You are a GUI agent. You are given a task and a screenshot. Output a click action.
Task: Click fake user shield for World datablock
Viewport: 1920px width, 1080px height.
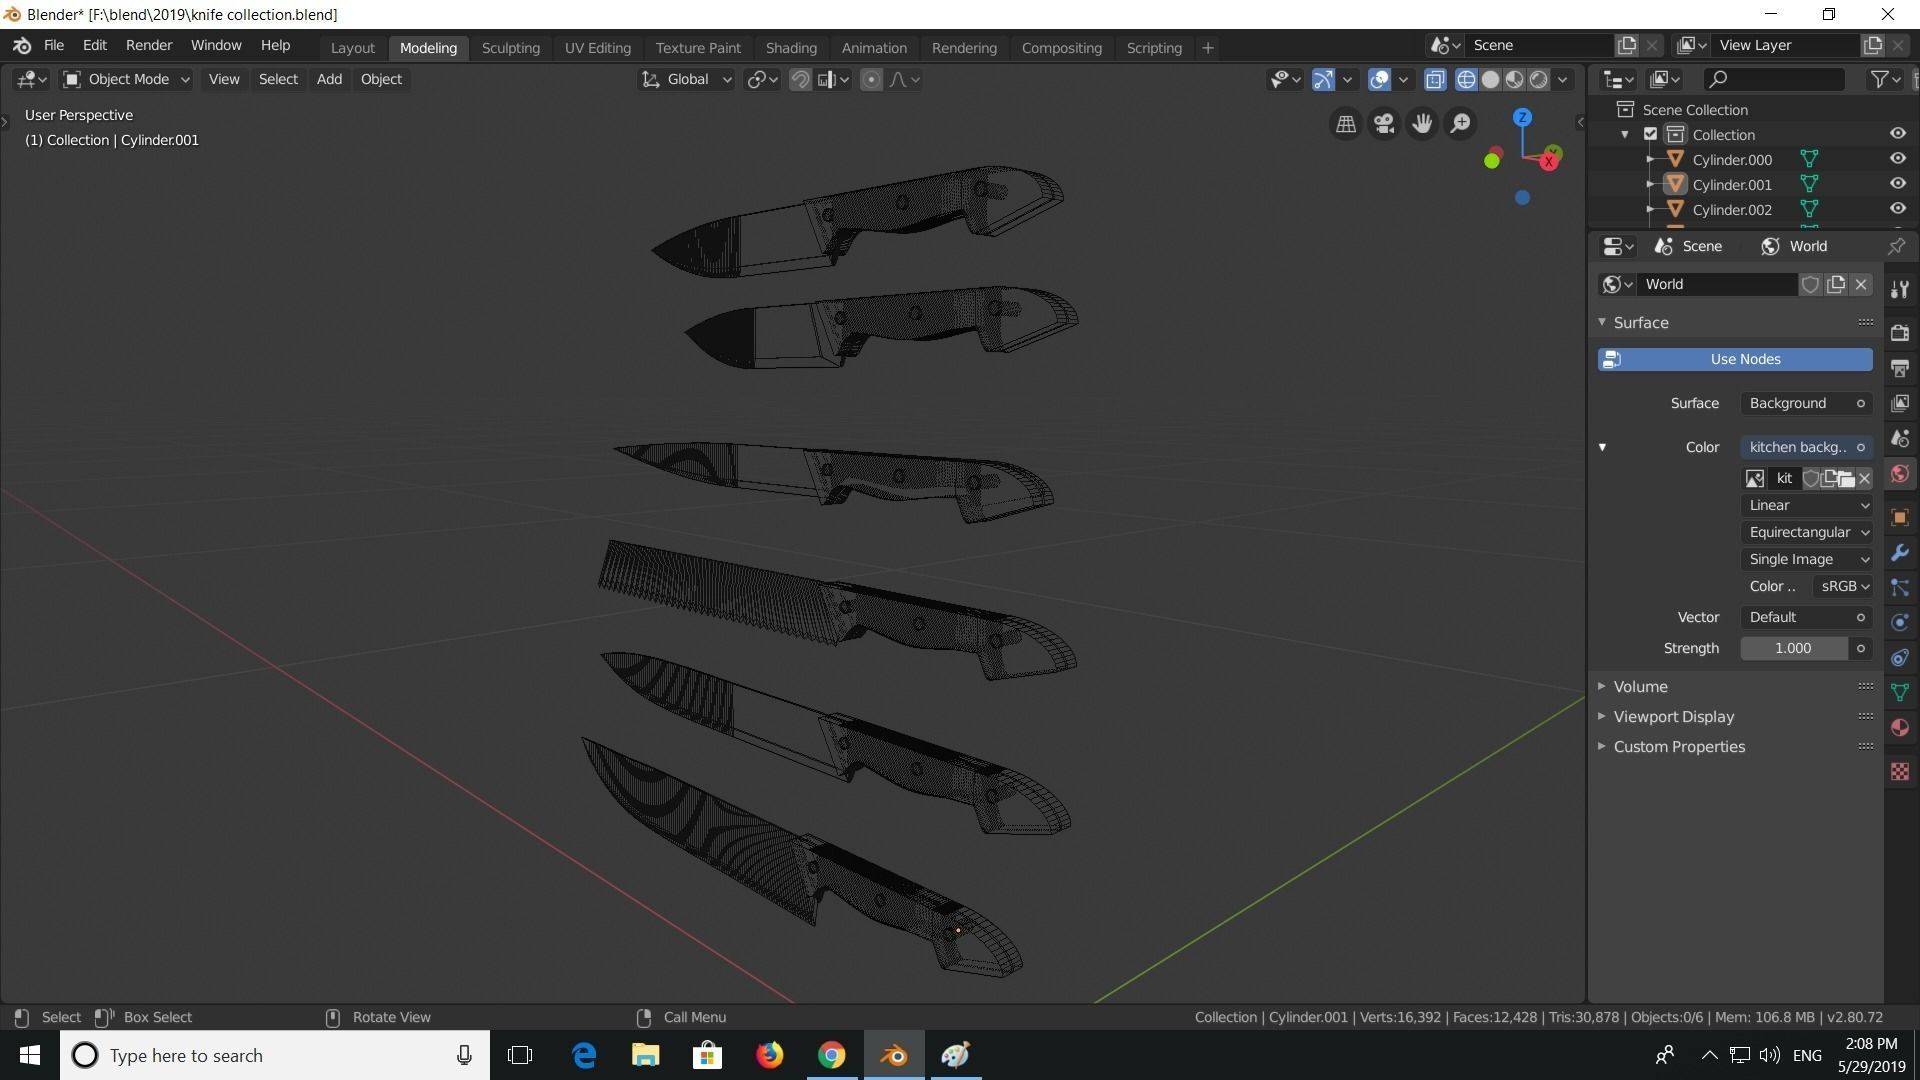(x=1810, y=285)
